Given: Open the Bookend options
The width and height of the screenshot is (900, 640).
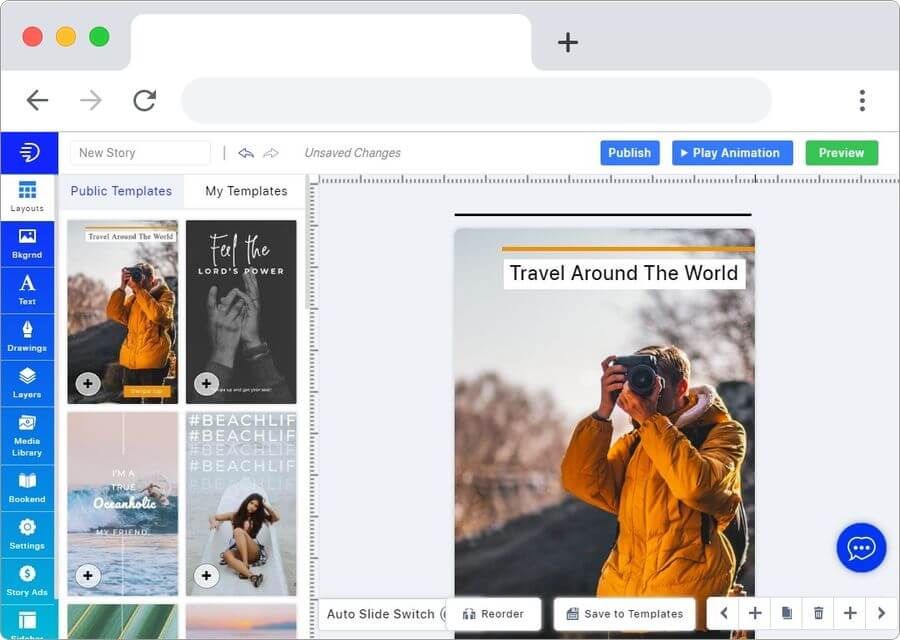Looking at the screenshot, I should click(27, 488).
